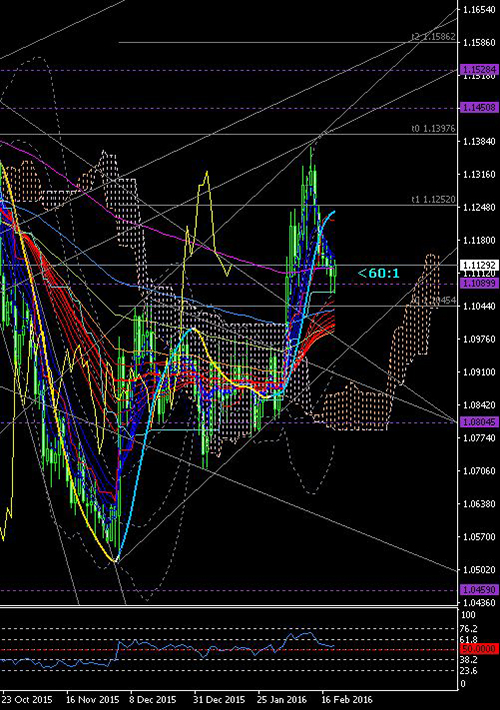Screen dimensions: 500x710
Task: Select the 16 Feb 2016 date label
Action: (347, 700)
